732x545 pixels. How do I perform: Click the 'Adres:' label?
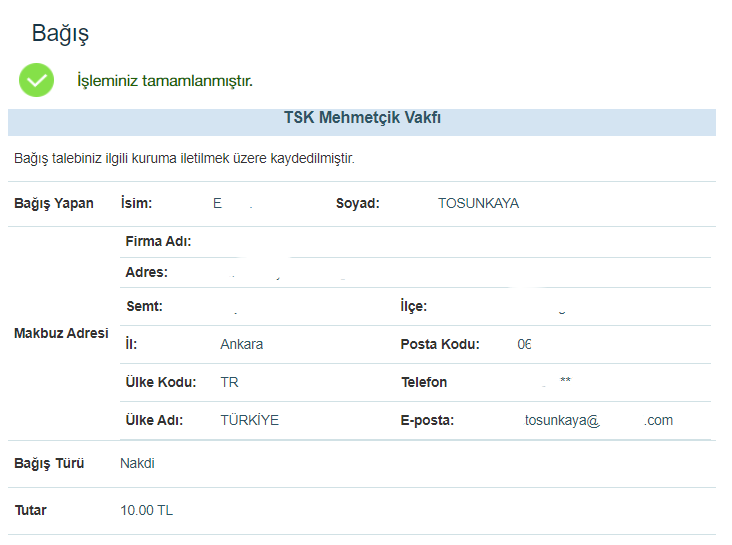click(x=147, y=272)
